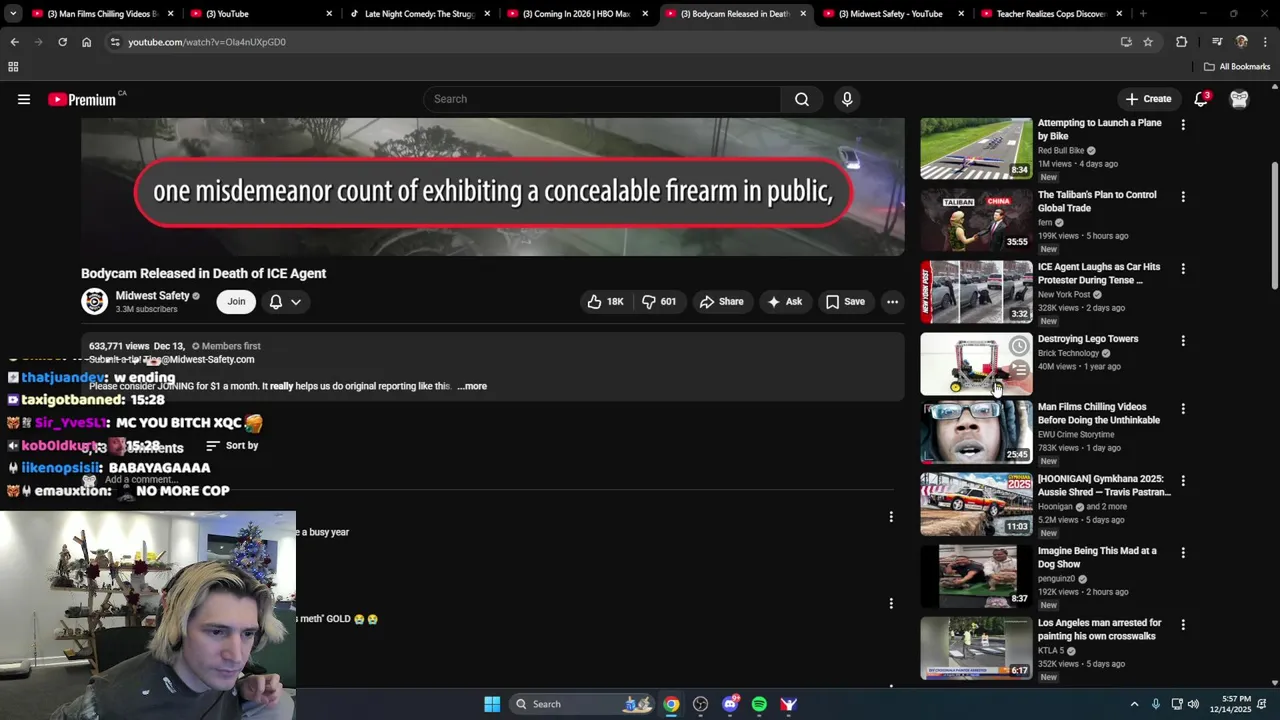Open options for Attempting to Launch a Plane
Screen dimensions: 1280x720
coord(1183,125)
